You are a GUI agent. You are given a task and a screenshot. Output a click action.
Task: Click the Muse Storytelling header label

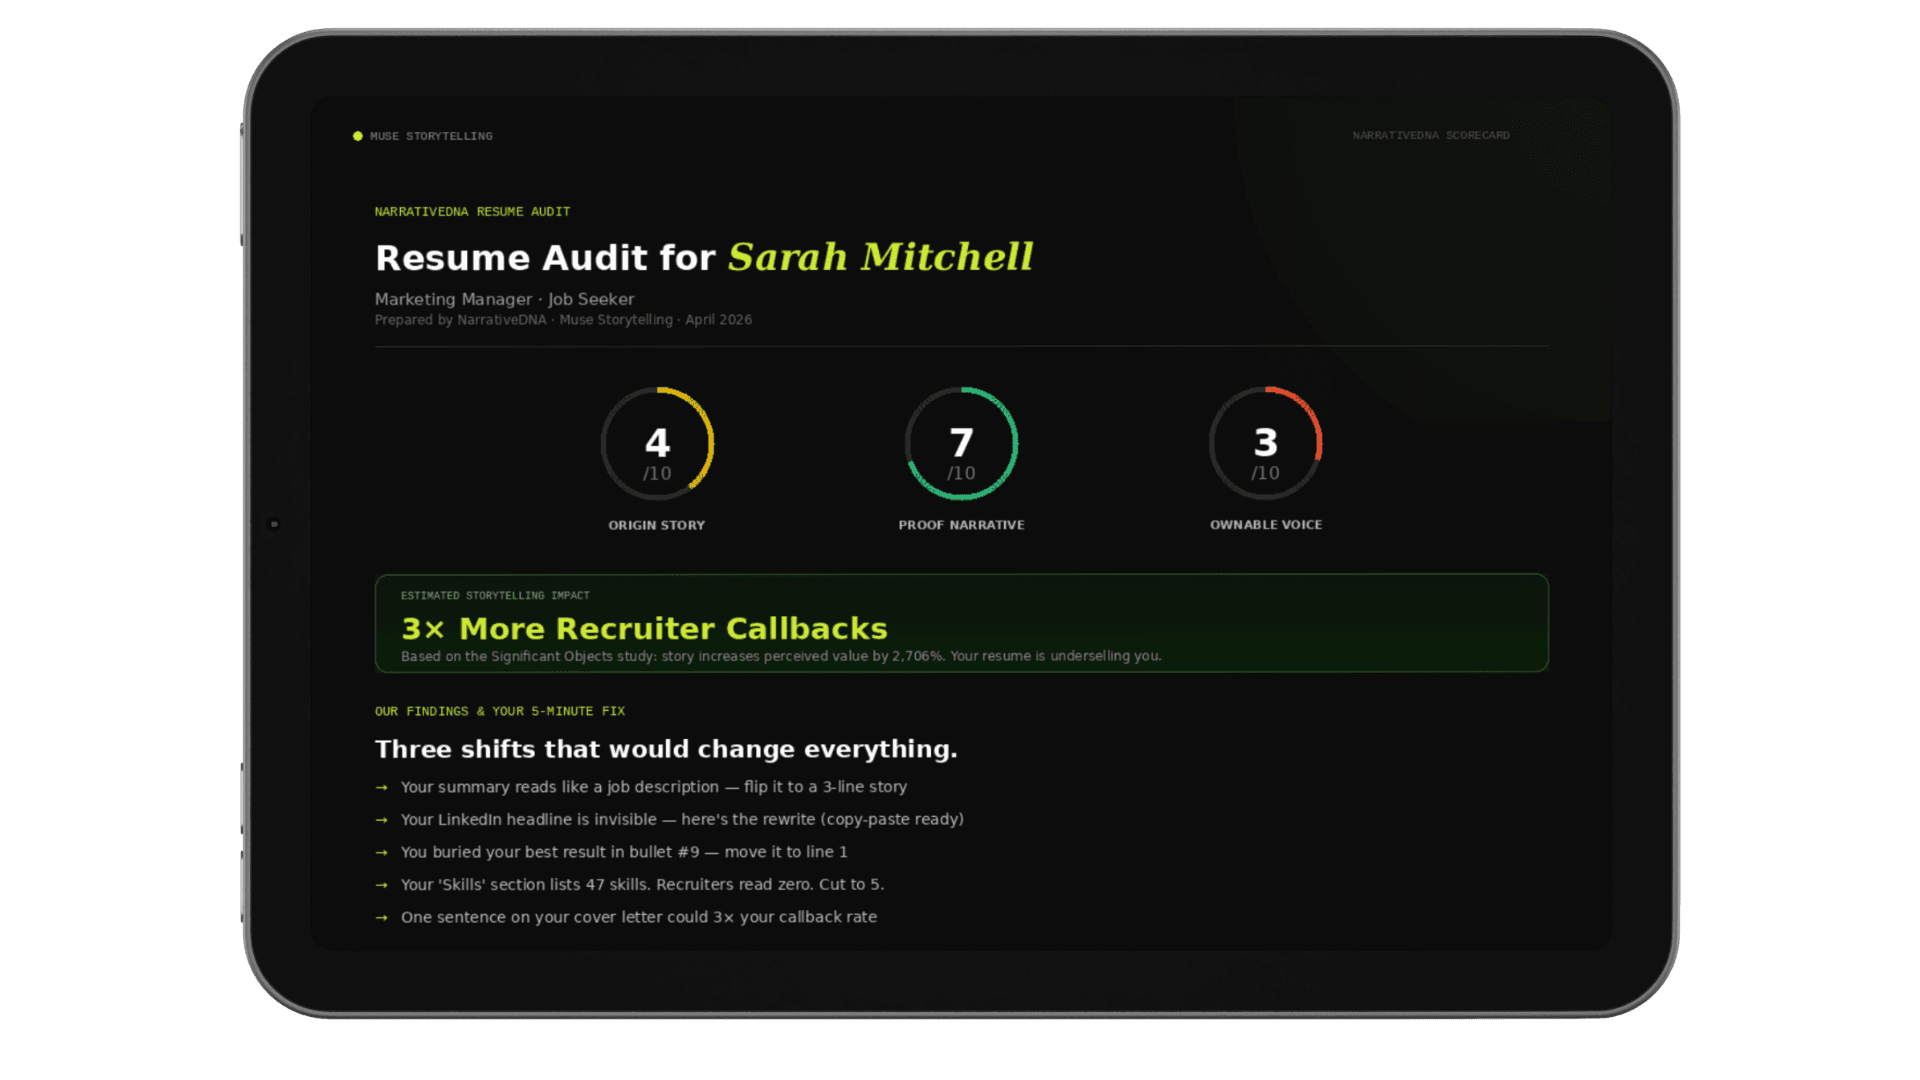431,136
